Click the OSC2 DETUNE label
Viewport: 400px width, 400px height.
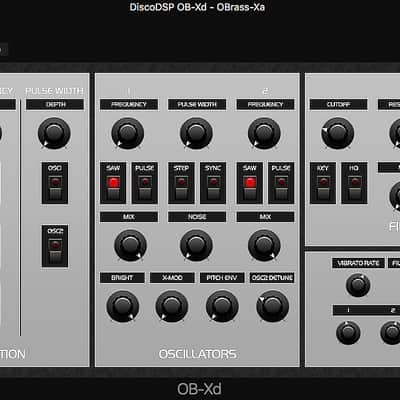(x=272, y=278)
